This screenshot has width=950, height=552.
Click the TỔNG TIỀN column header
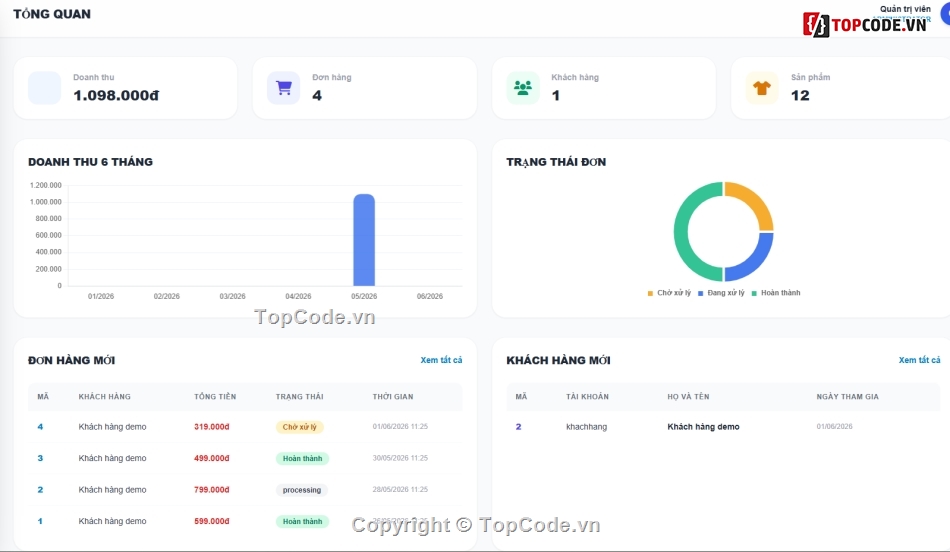click(215, 396)
